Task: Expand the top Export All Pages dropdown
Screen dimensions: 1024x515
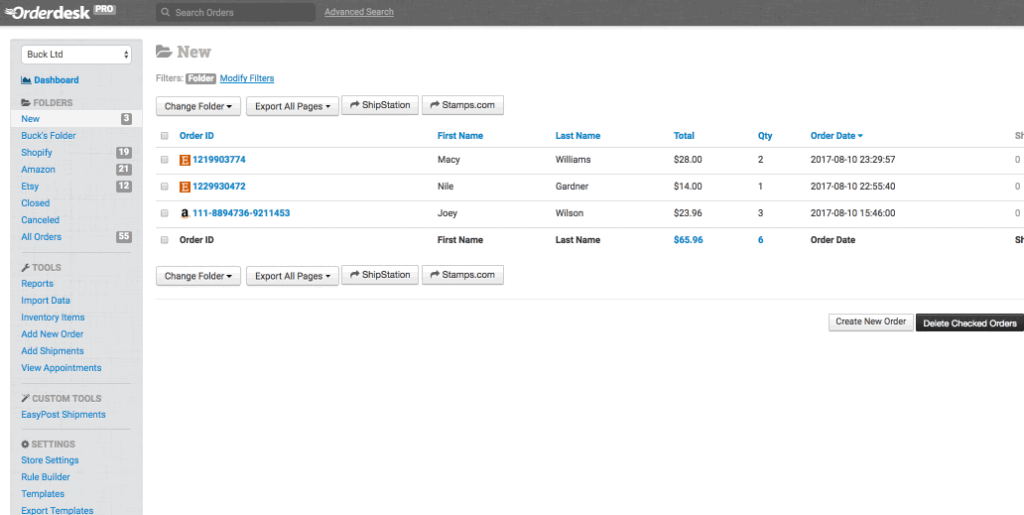Action: click(291, 106)
